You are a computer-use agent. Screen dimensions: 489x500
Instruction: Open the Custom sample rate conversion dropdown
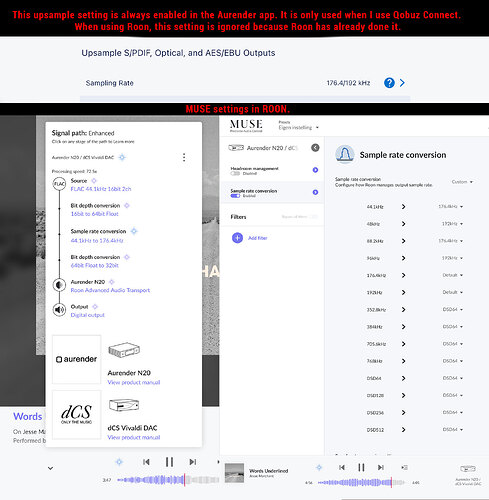click(462, 182)
